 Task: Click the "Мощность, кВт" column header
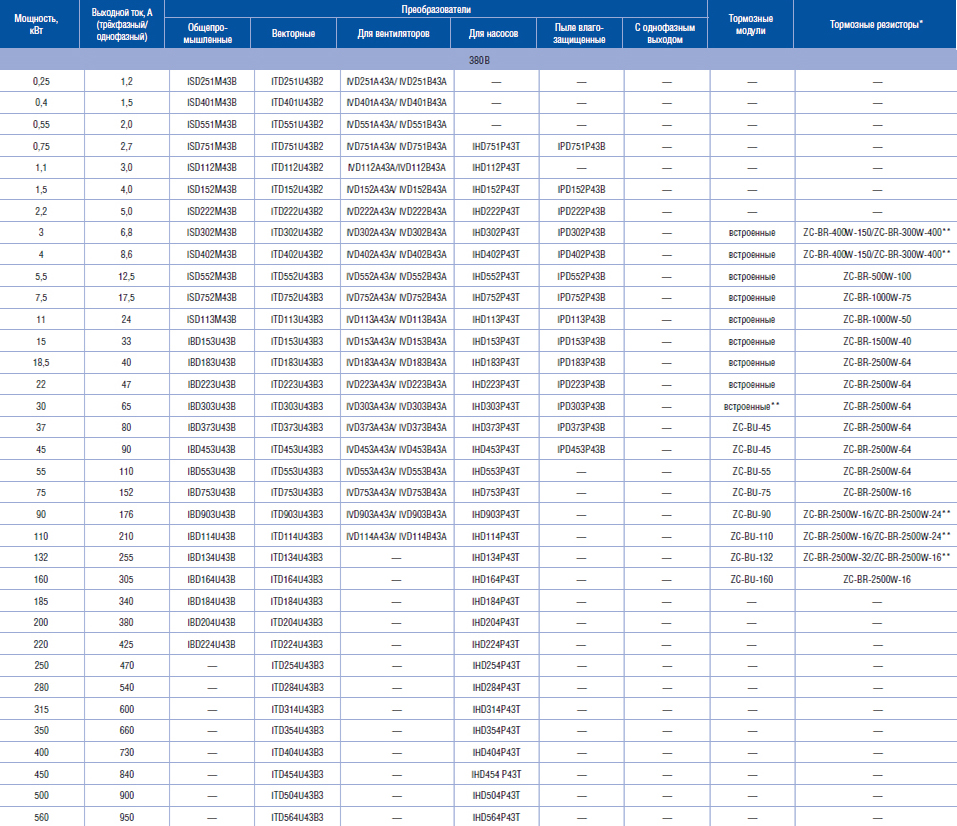click(x=37, y=24)
